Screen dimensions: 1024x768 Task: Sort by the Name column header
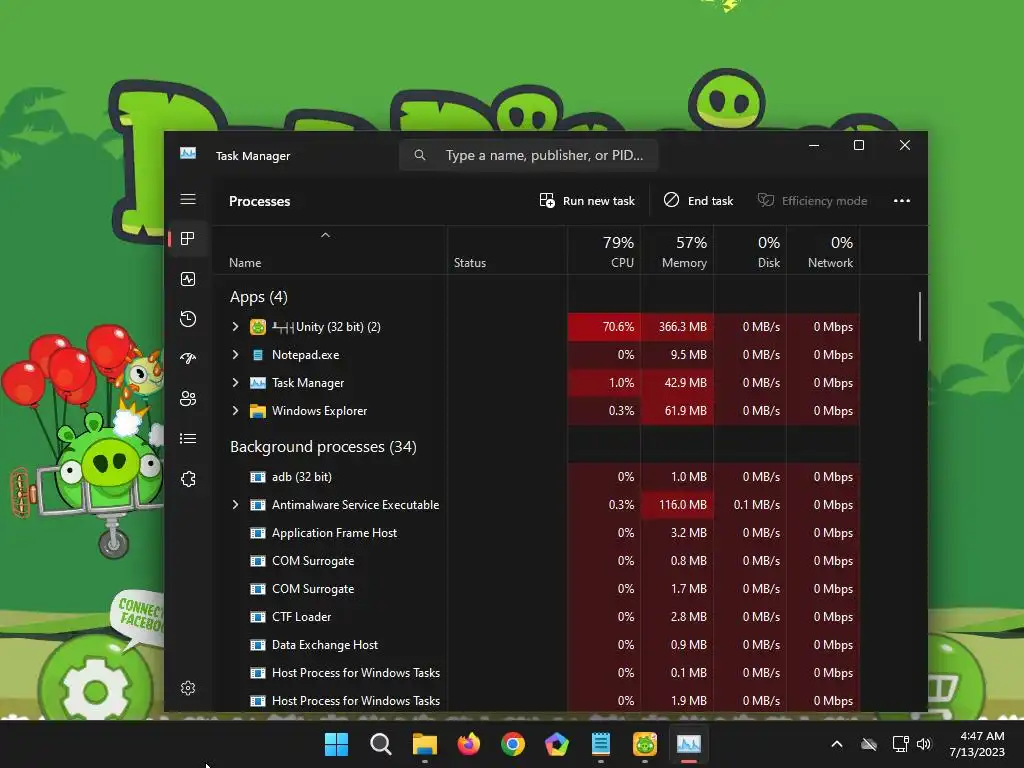tap(330, 251)
